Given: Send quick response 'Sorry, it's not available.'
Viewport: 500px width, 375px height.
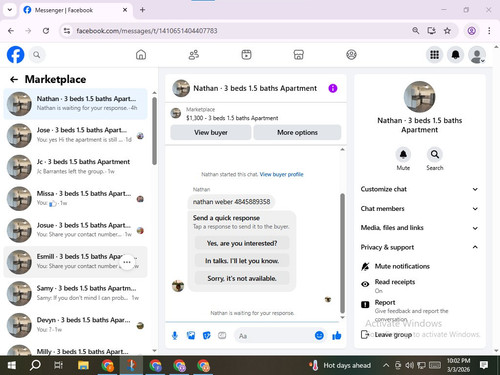Looking at the screenshot, I should tap(242, 278).
